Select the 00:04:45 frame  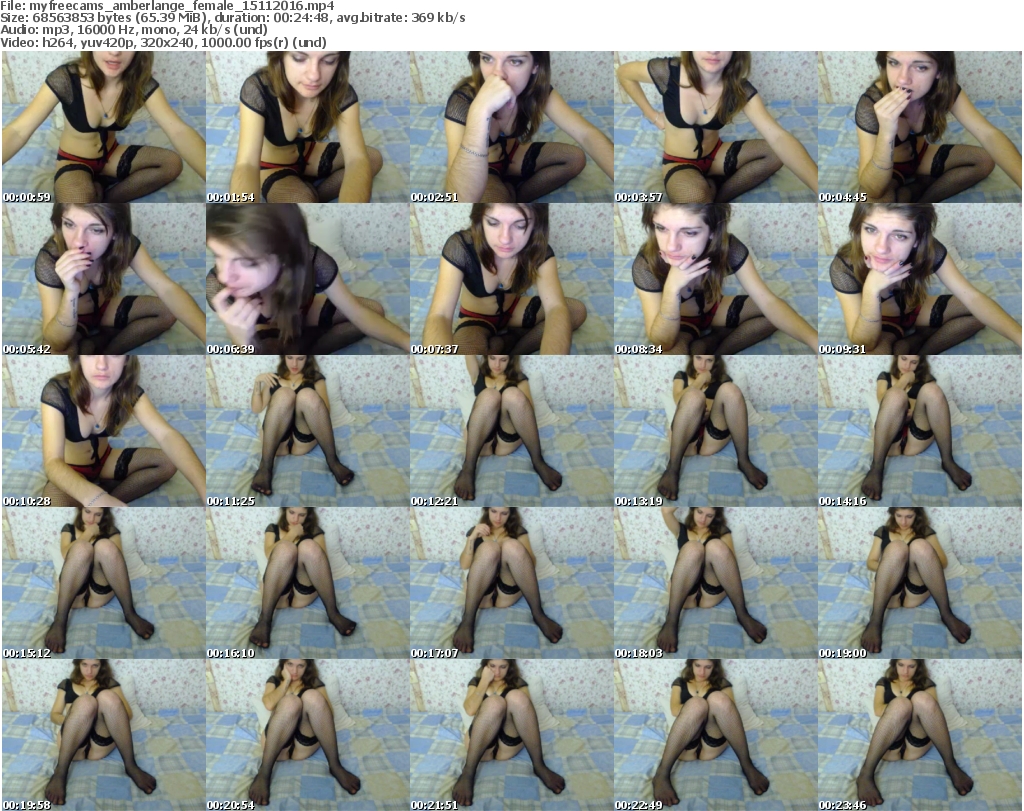920,127
